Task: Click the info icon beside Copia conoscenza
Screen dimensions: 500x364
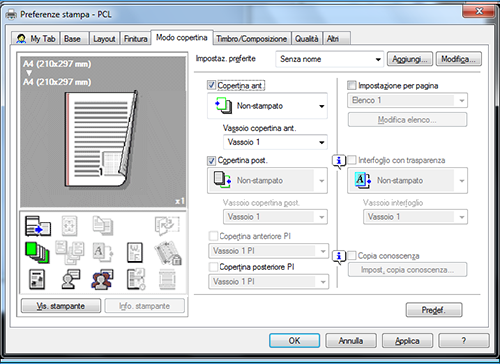Action: point(339,257)
